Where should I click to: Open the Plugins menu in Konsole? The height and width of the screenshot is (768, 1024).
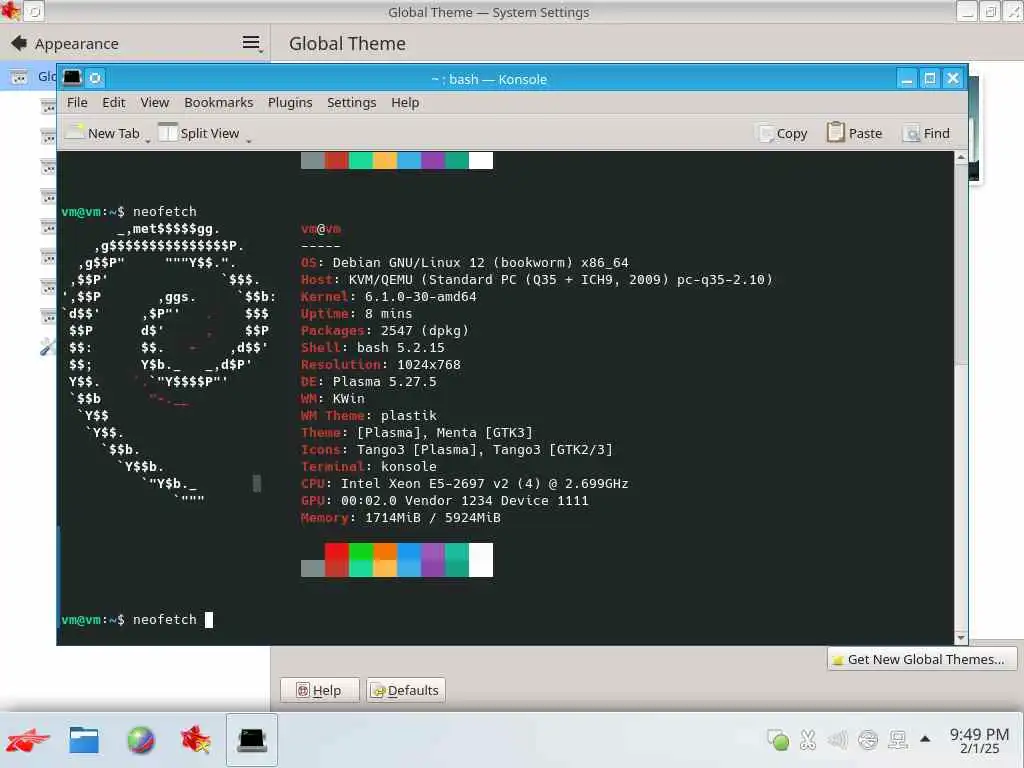click(290, 103)
